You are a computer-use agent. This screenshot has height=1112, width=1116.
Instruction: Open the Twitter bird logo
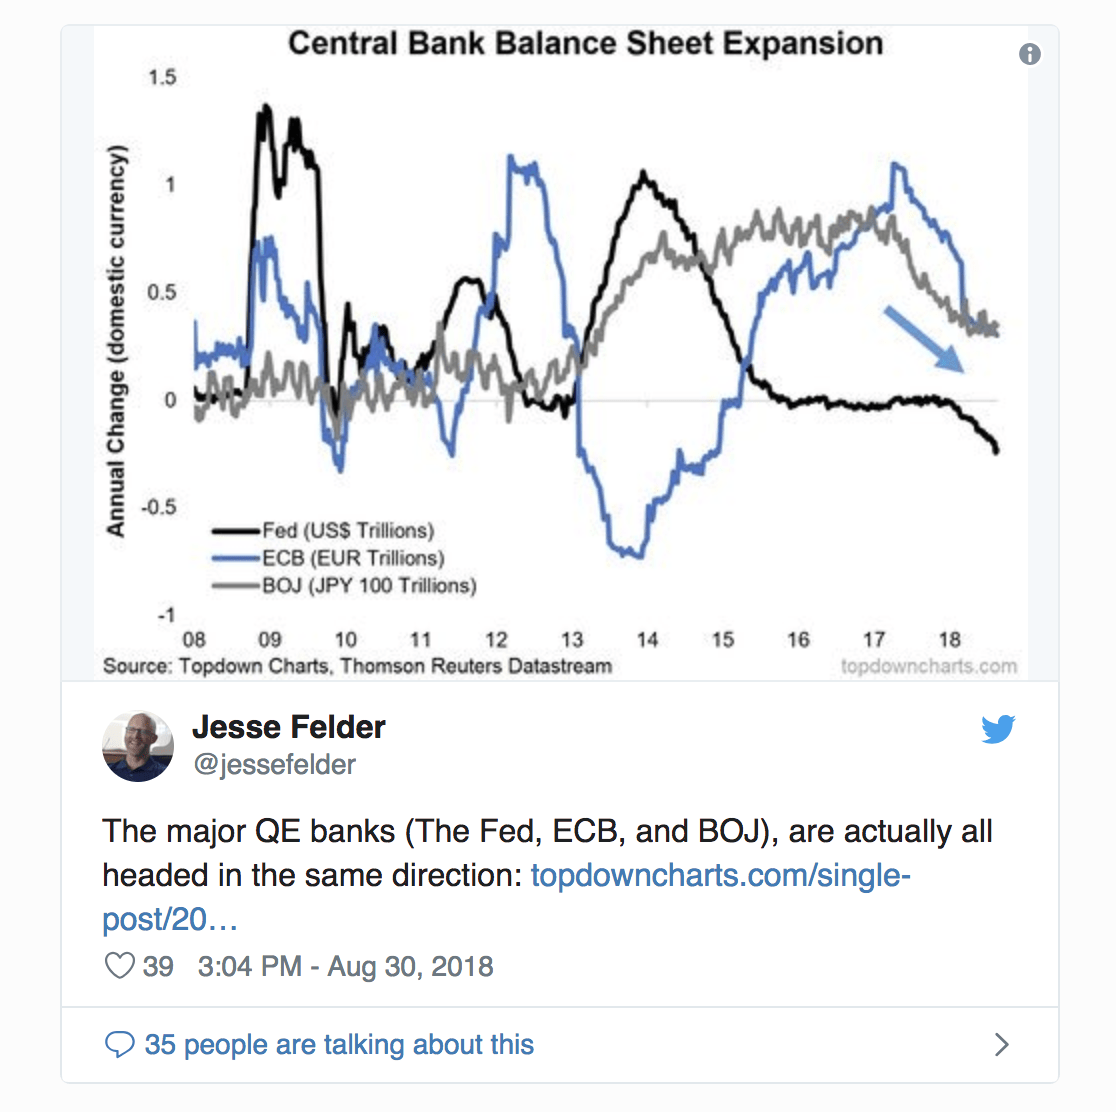point(998,728)
